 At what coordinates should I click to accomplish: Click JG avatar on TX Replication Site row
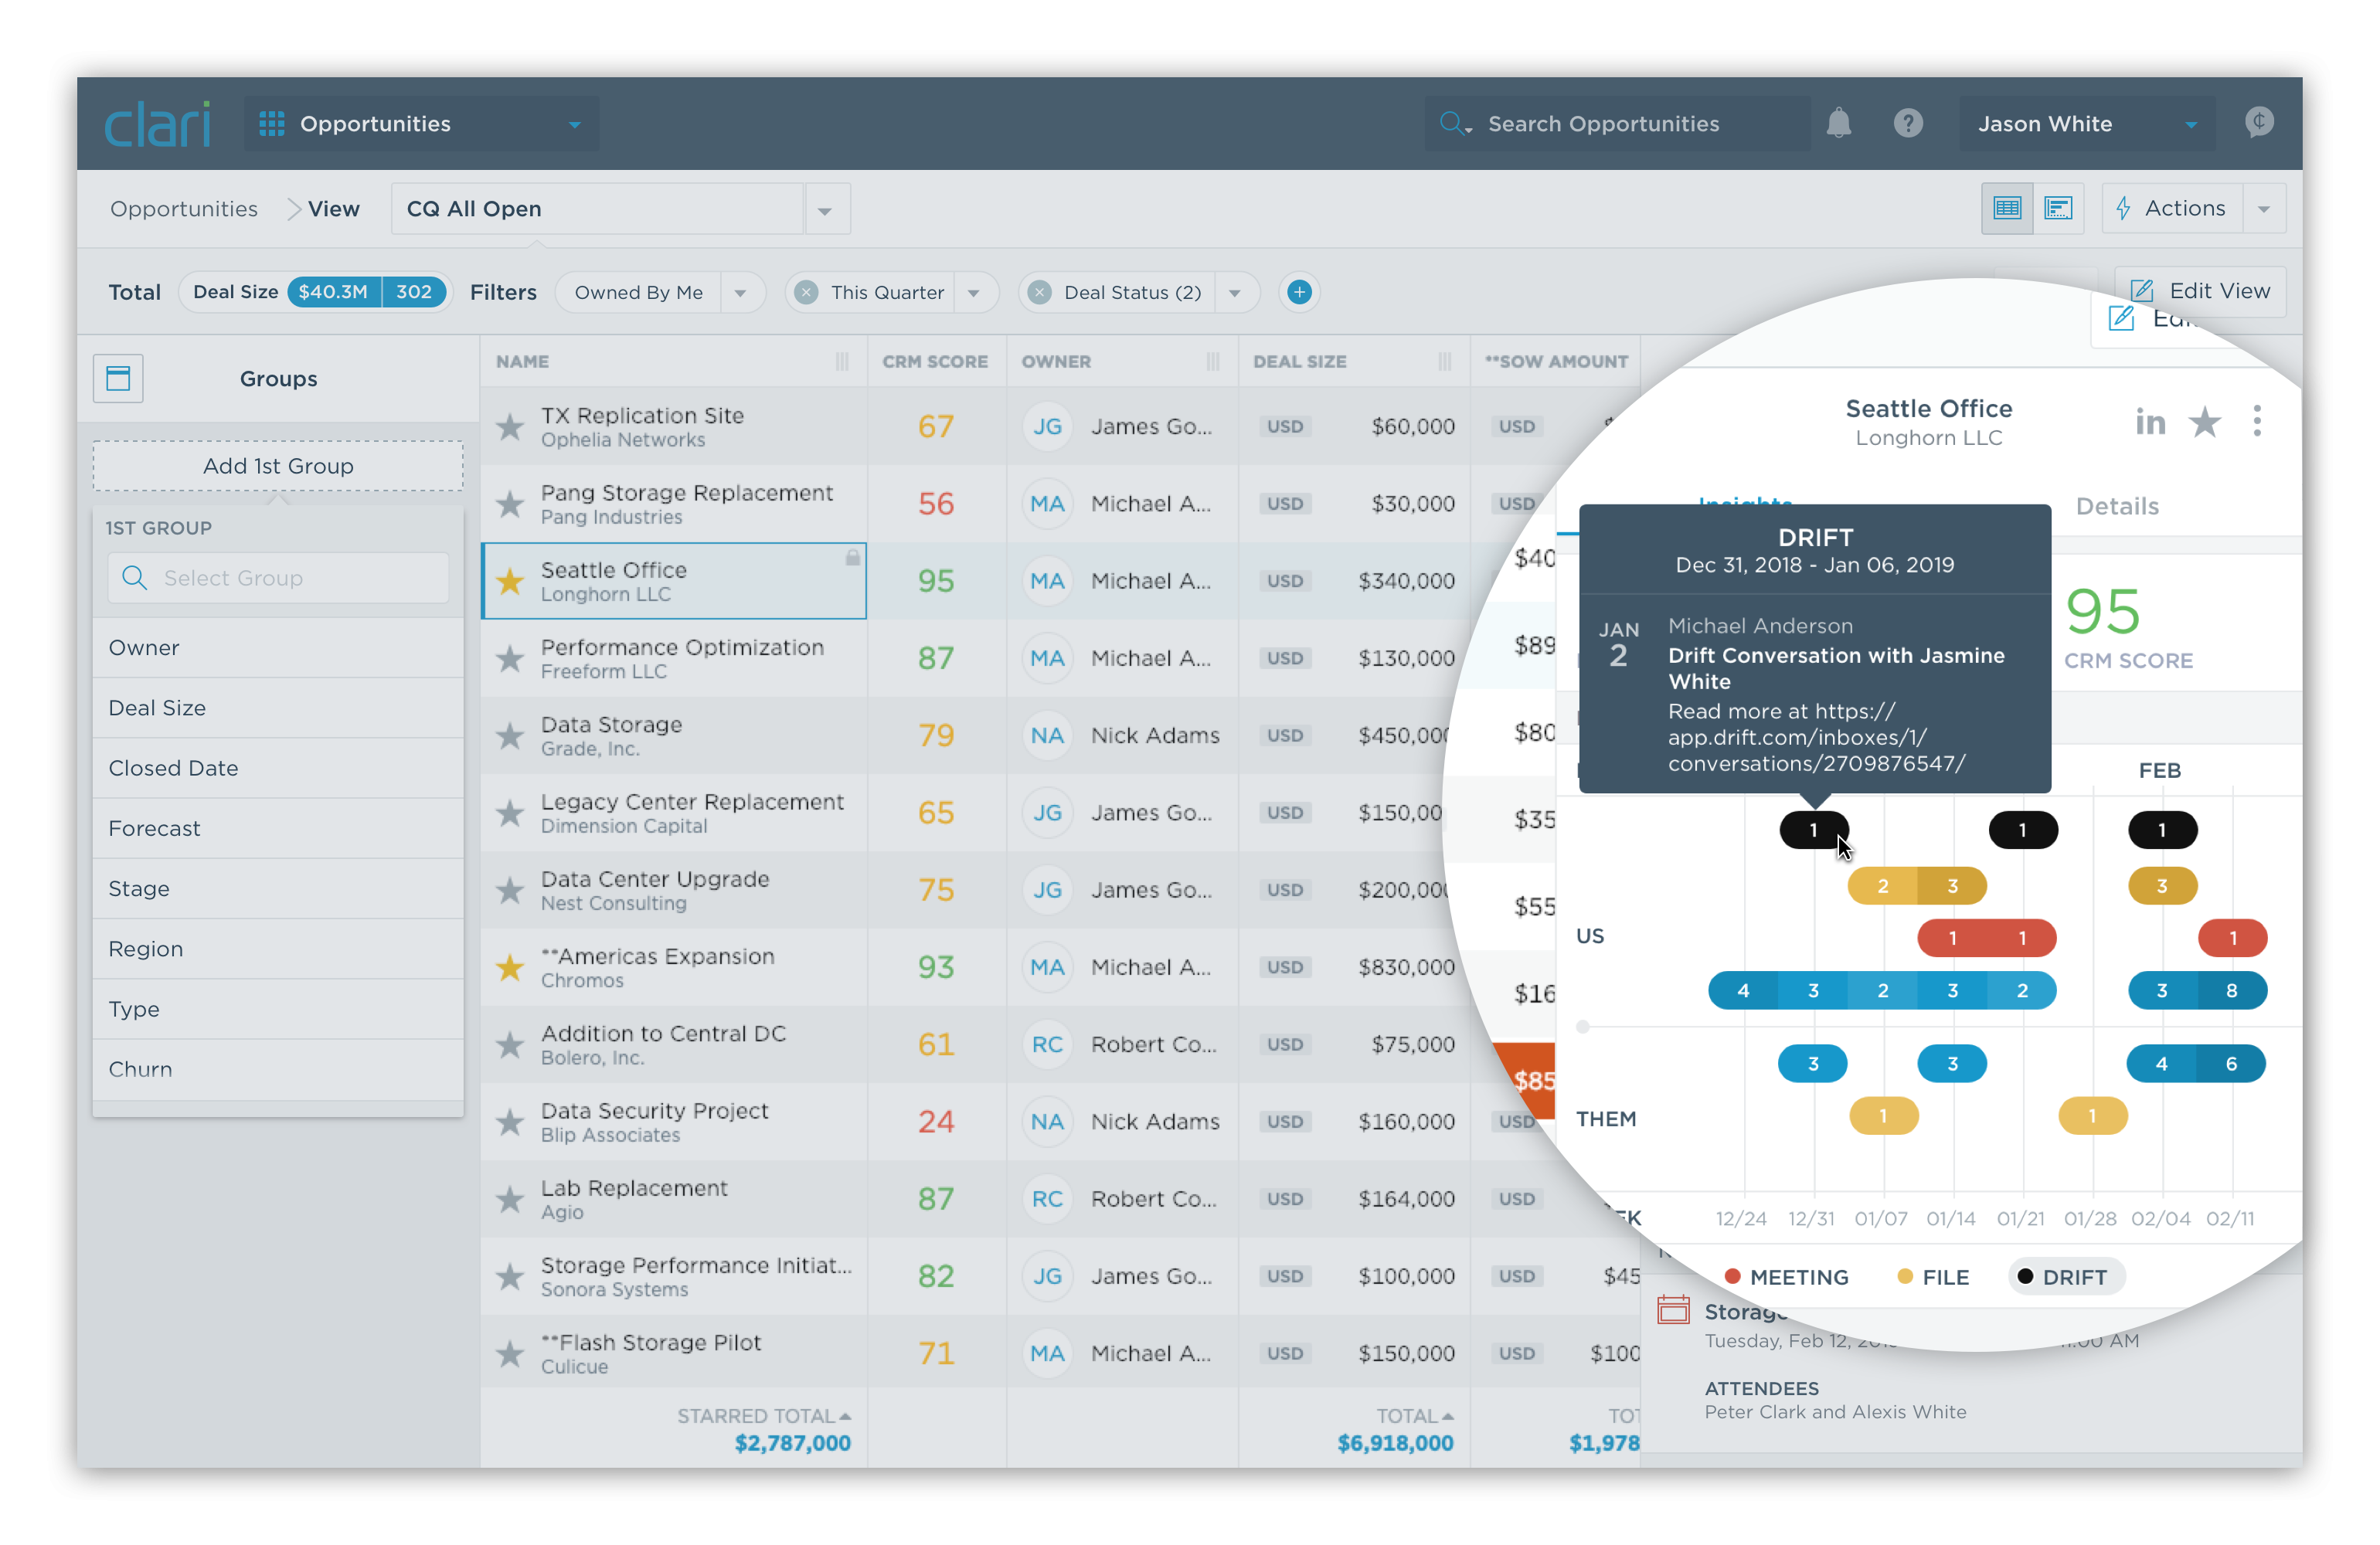tap(1047, 427)
